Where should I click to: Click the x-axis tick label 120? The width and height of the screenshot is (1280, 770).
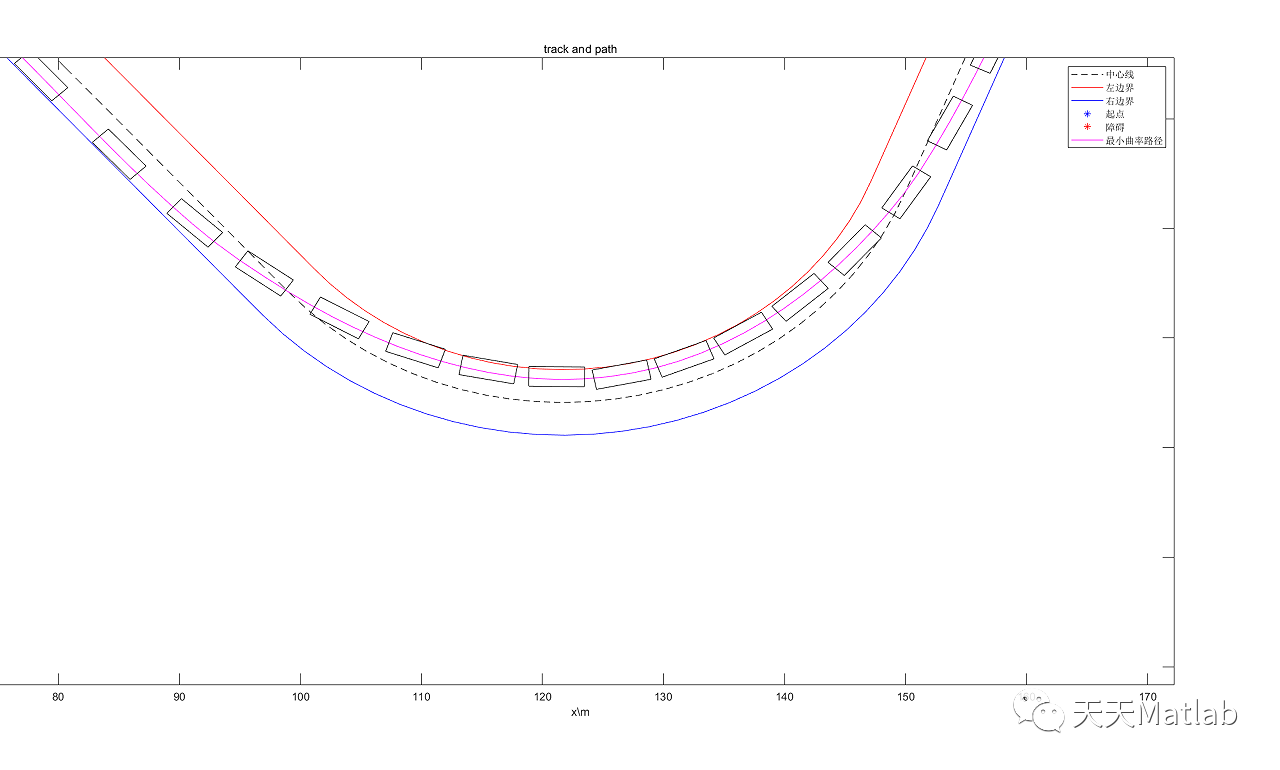click(x=542, y=696)
